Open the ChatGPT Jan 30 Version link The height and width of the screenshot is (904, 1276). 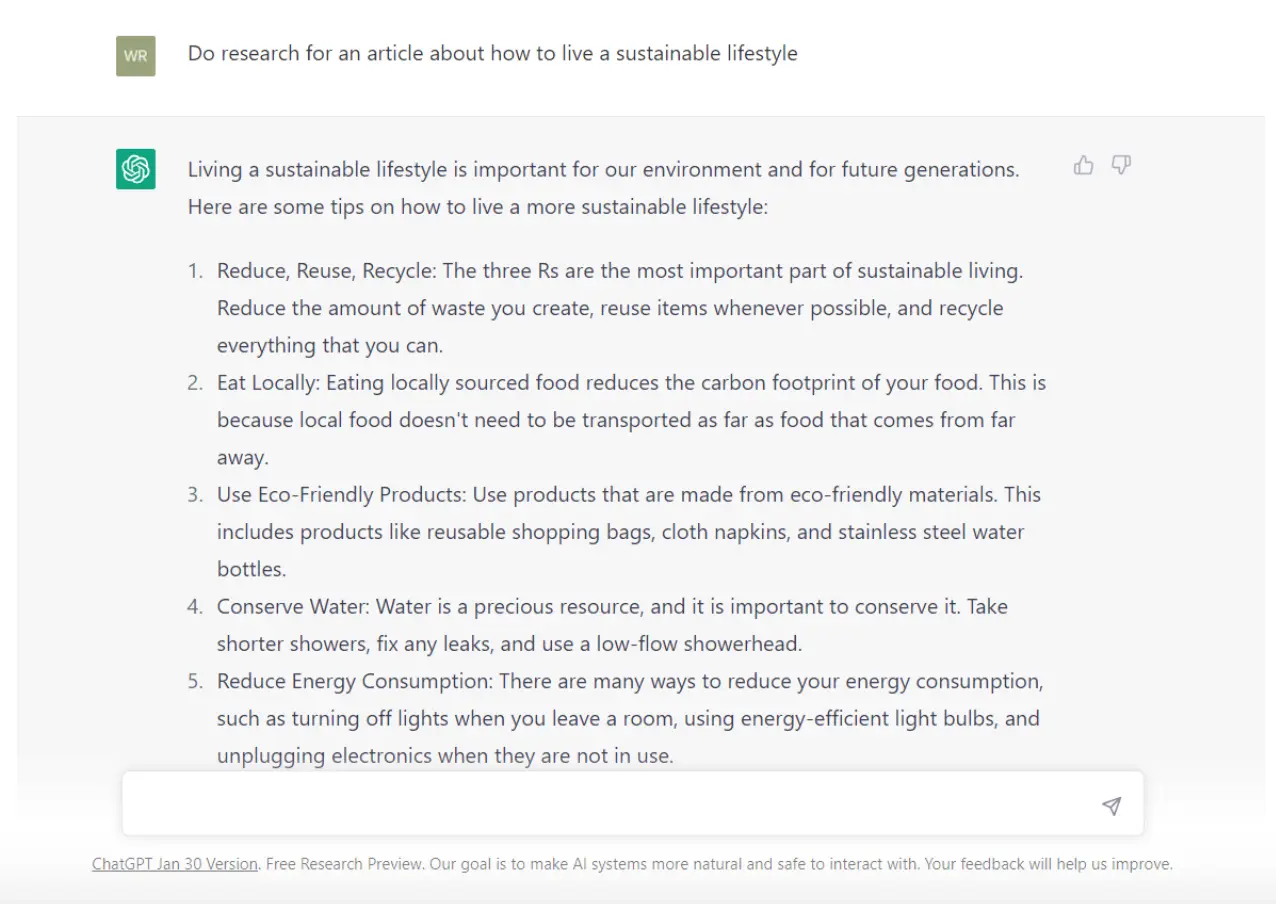174,863
